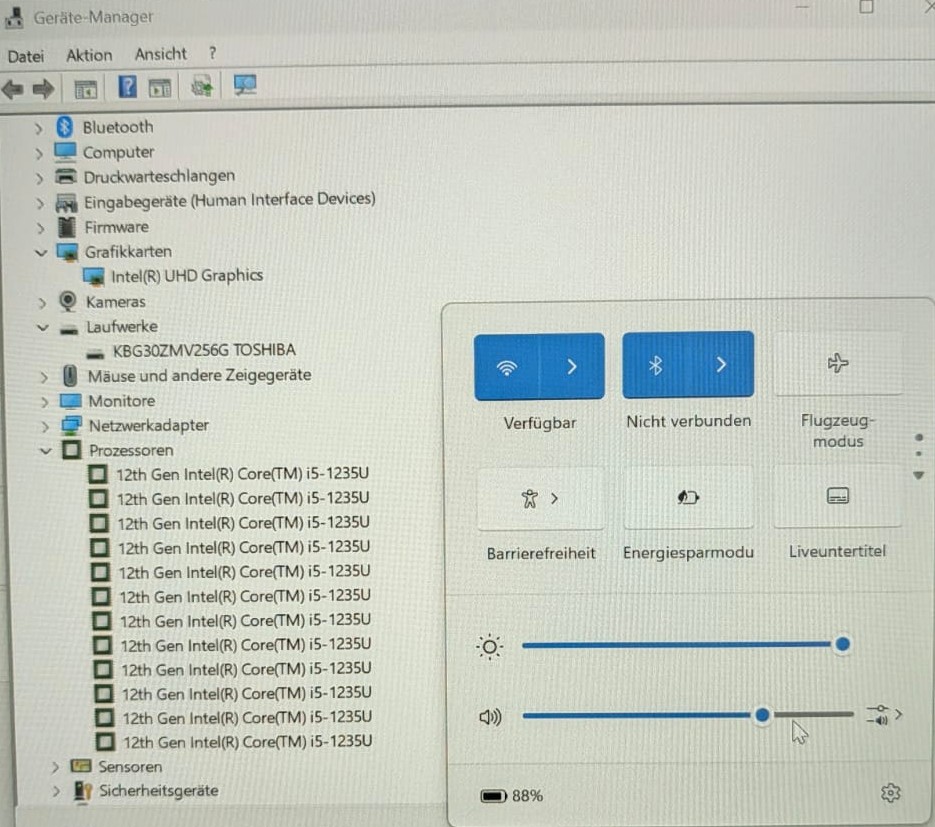The width and height of the screenshot is (935, 827).
Task: Click the help question mark toolbar icon
Action: (127, 87)
